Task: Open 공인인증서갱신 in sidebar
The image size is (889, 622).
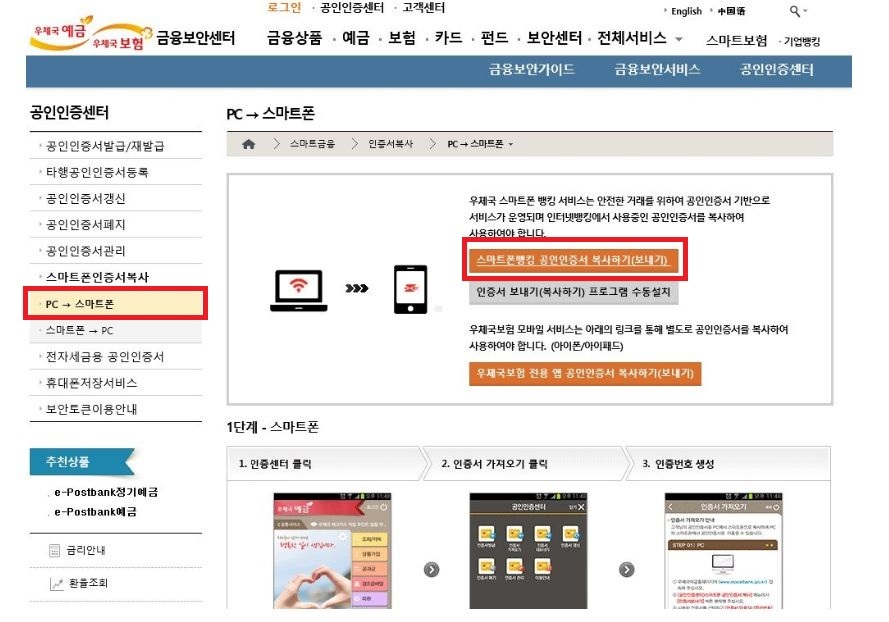Action: coord(86,198)
